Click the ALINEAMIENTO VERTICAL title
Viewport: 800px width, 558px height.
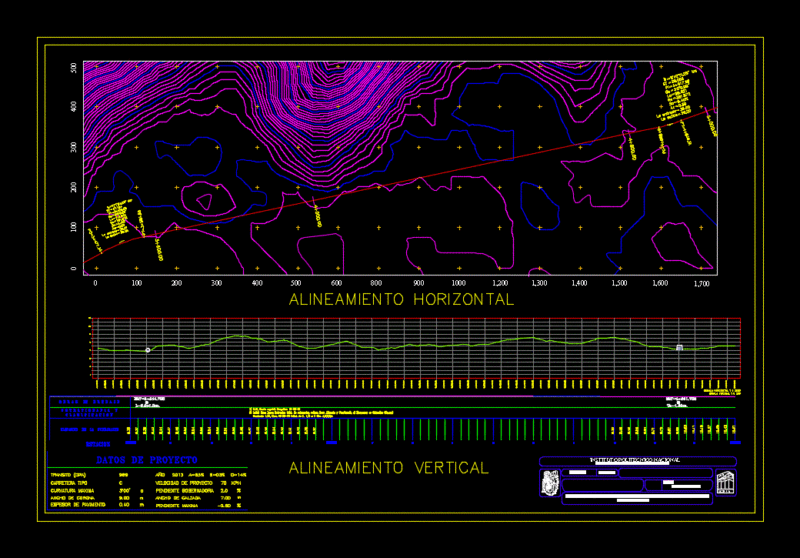click(x=389, y=468)
